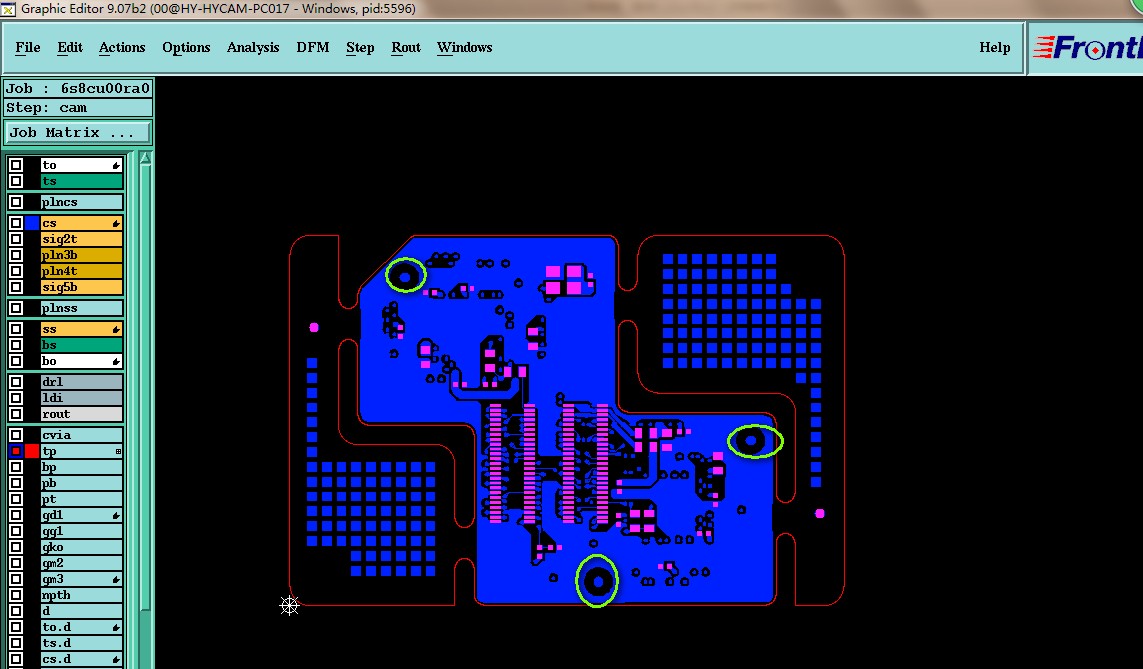The height and width of the screenshot is (669, 1143).
Task: Open the Windows menu
Action: 464,47
